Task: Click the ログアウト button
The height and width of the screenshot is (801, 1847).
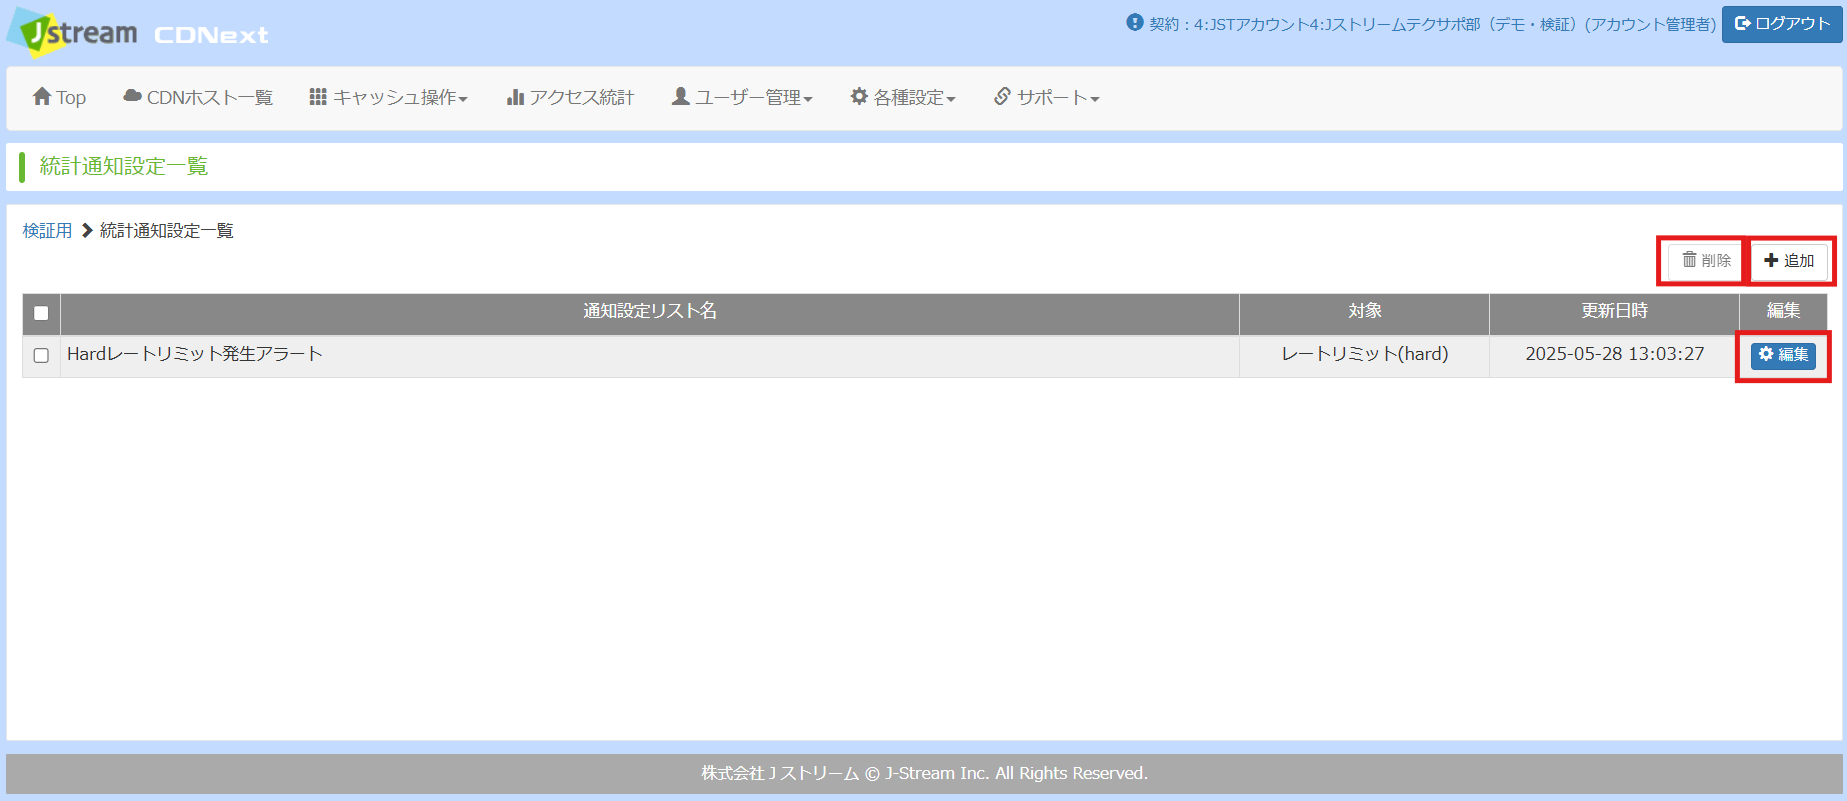Action: [x=1782, y=24]
